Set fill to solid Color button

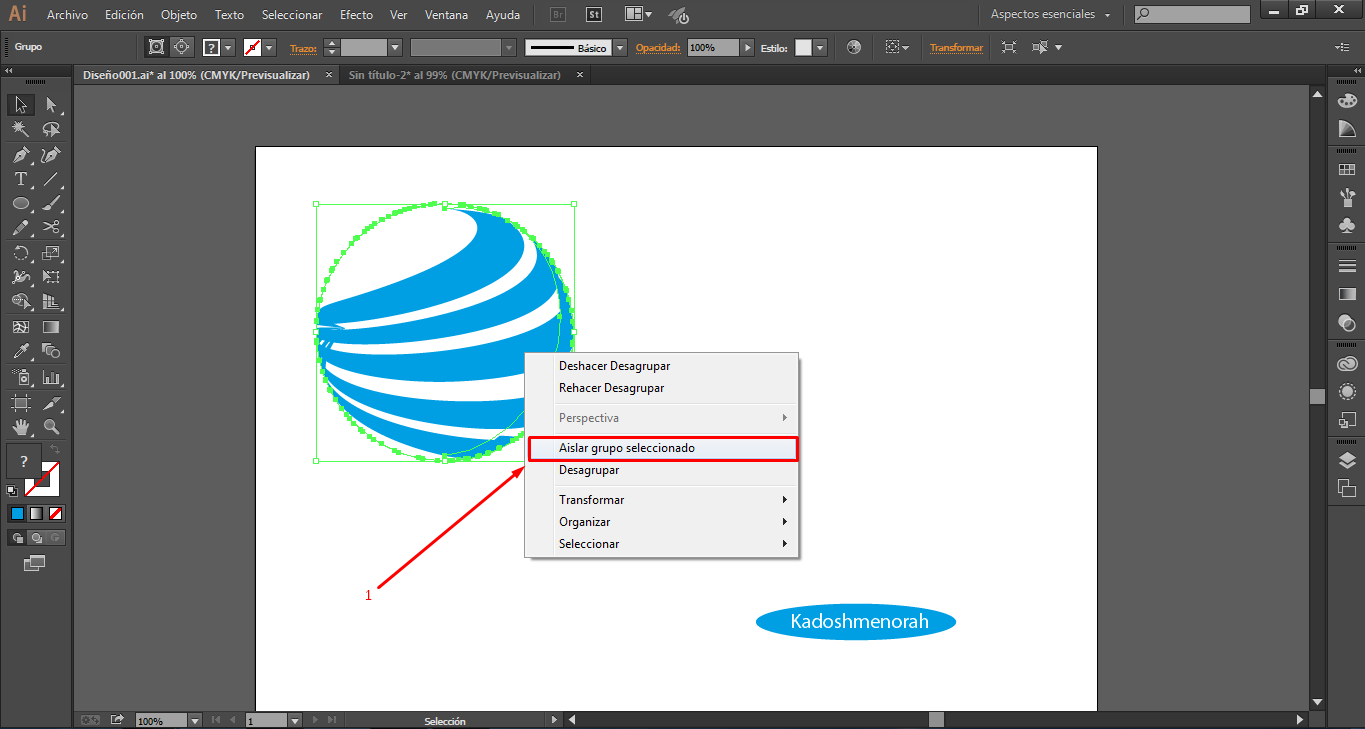(x=17, y=513)
